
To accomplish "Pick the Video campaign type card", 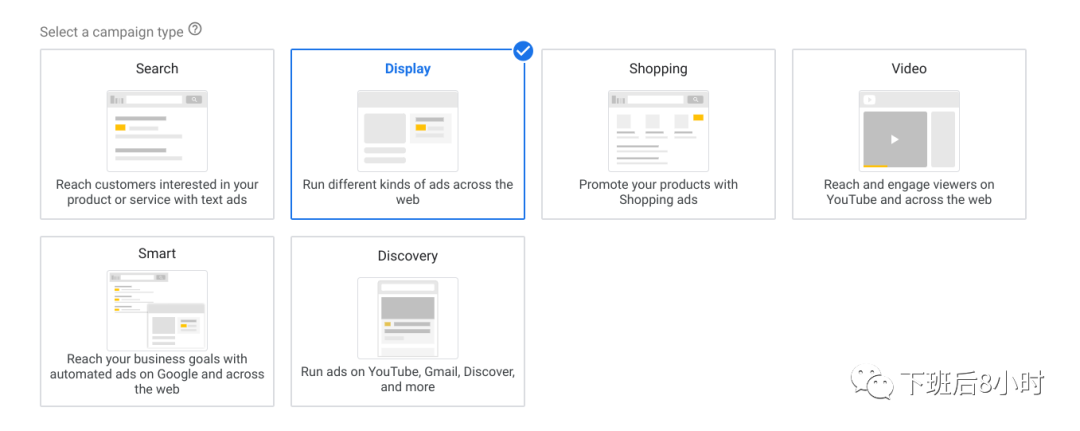I will point(909,134).
